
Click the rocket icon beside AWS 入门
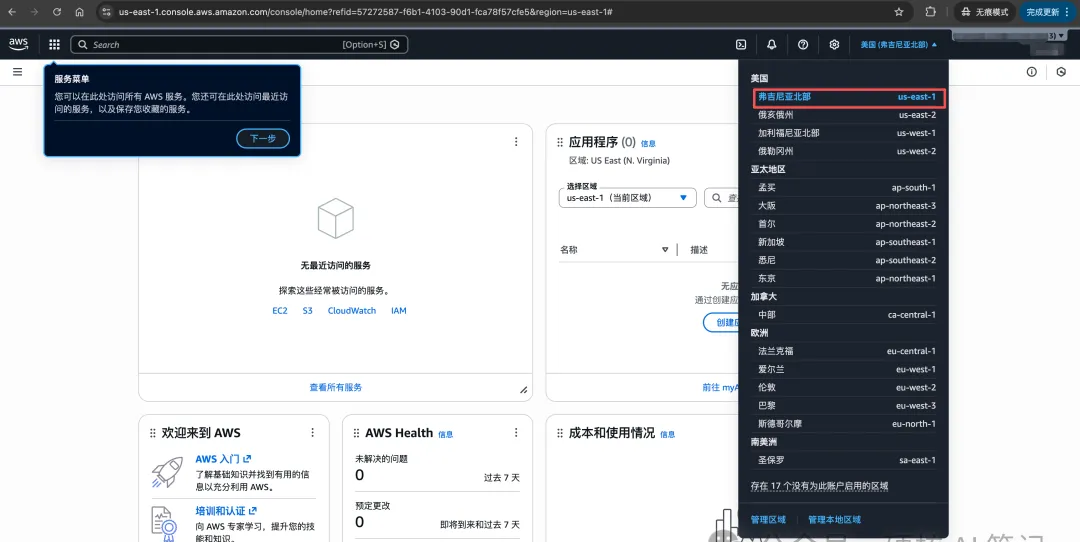point(167,472)
